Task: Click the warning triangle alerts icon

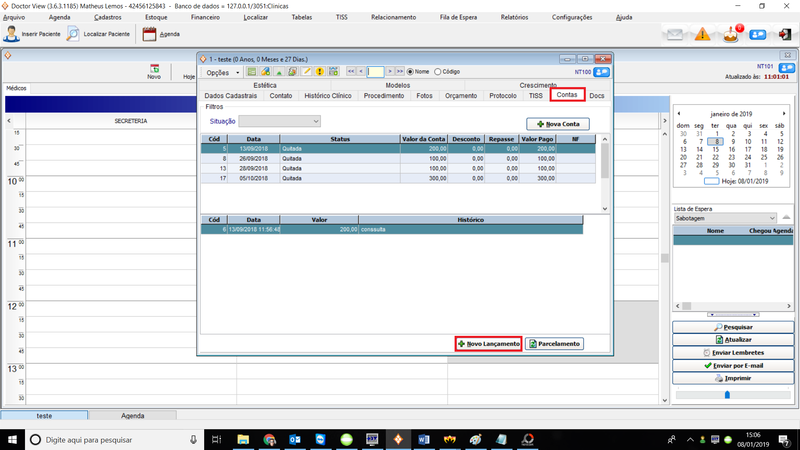Action: tap(703, 35)
